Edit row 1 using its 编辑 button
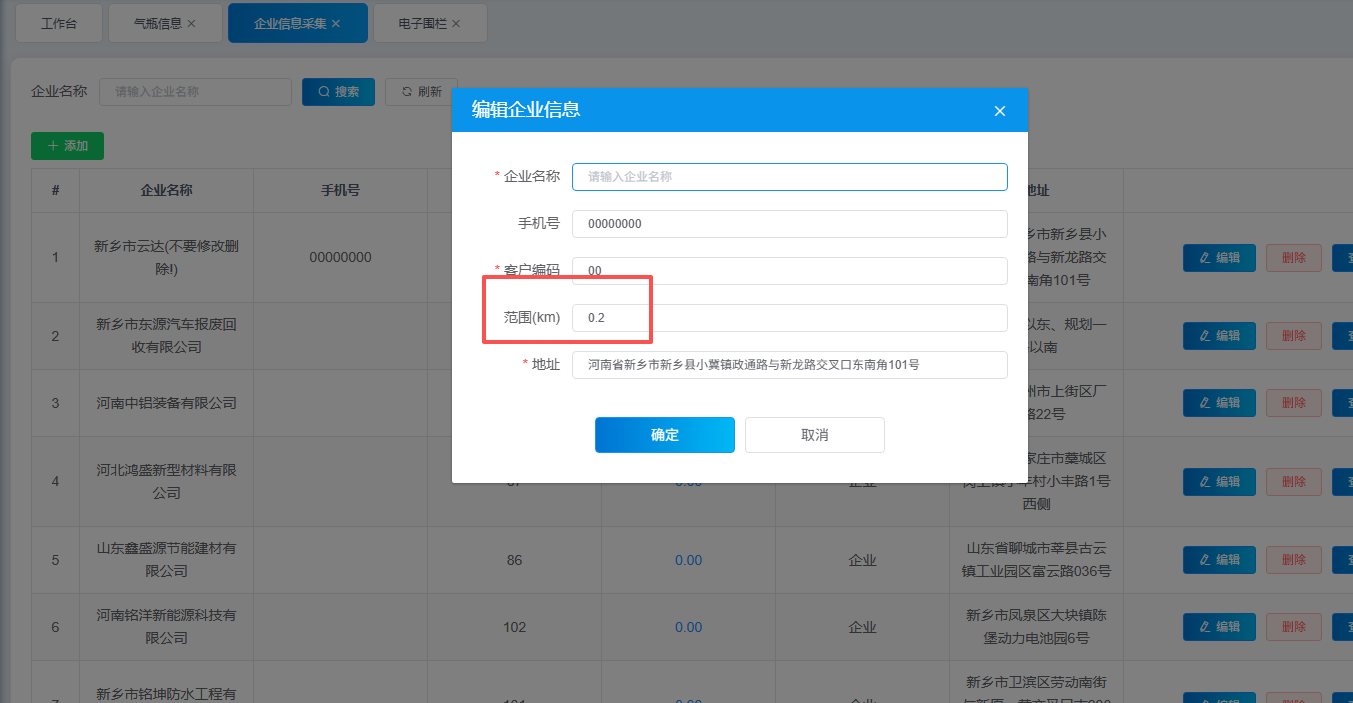The image size is (1353, 703). 1218,258
